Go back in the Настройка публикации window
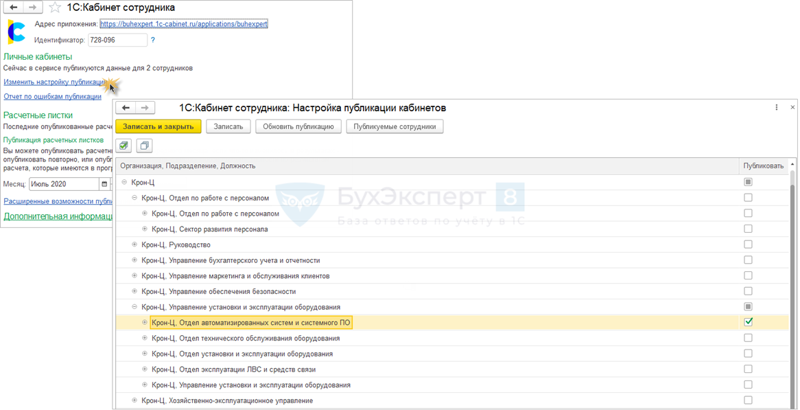800x410 pixels. [x=126, y=108]
